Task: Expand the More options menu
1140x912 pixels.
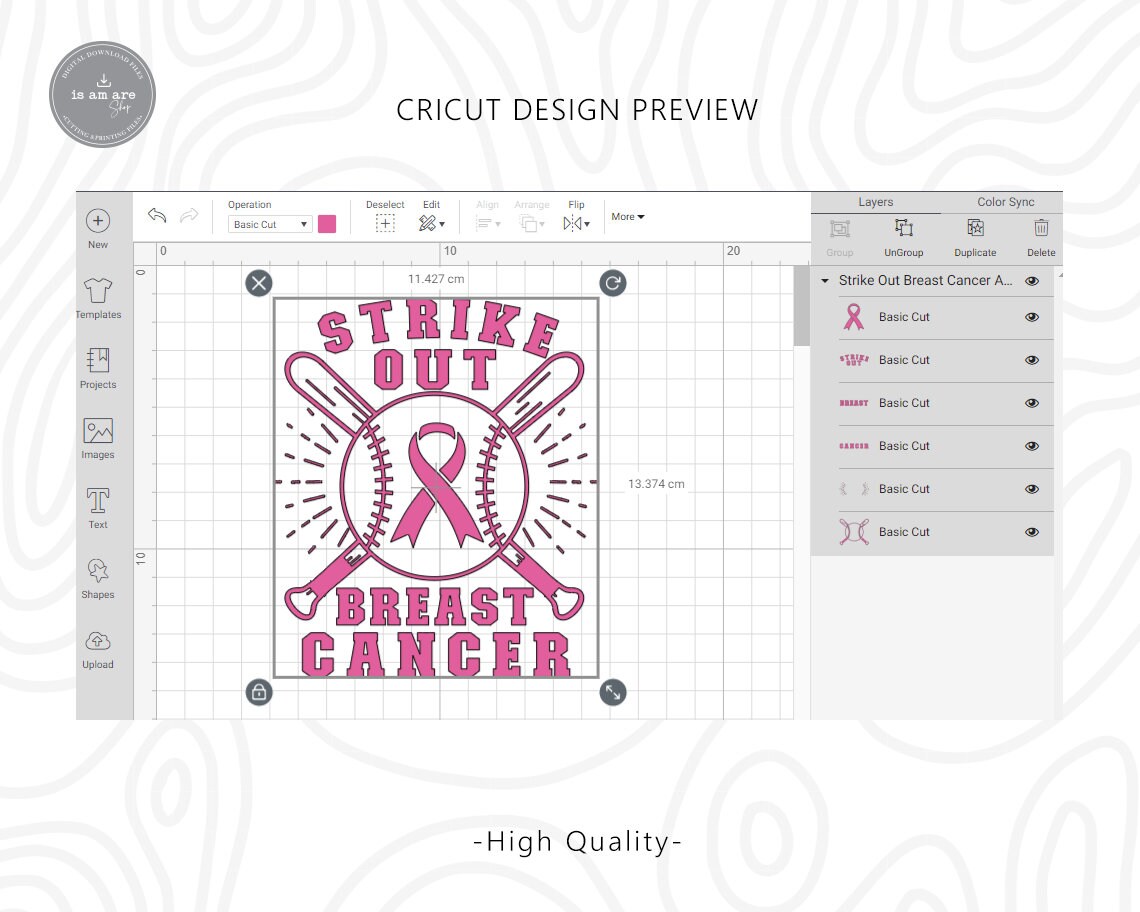Action: [x=627, y=216]
